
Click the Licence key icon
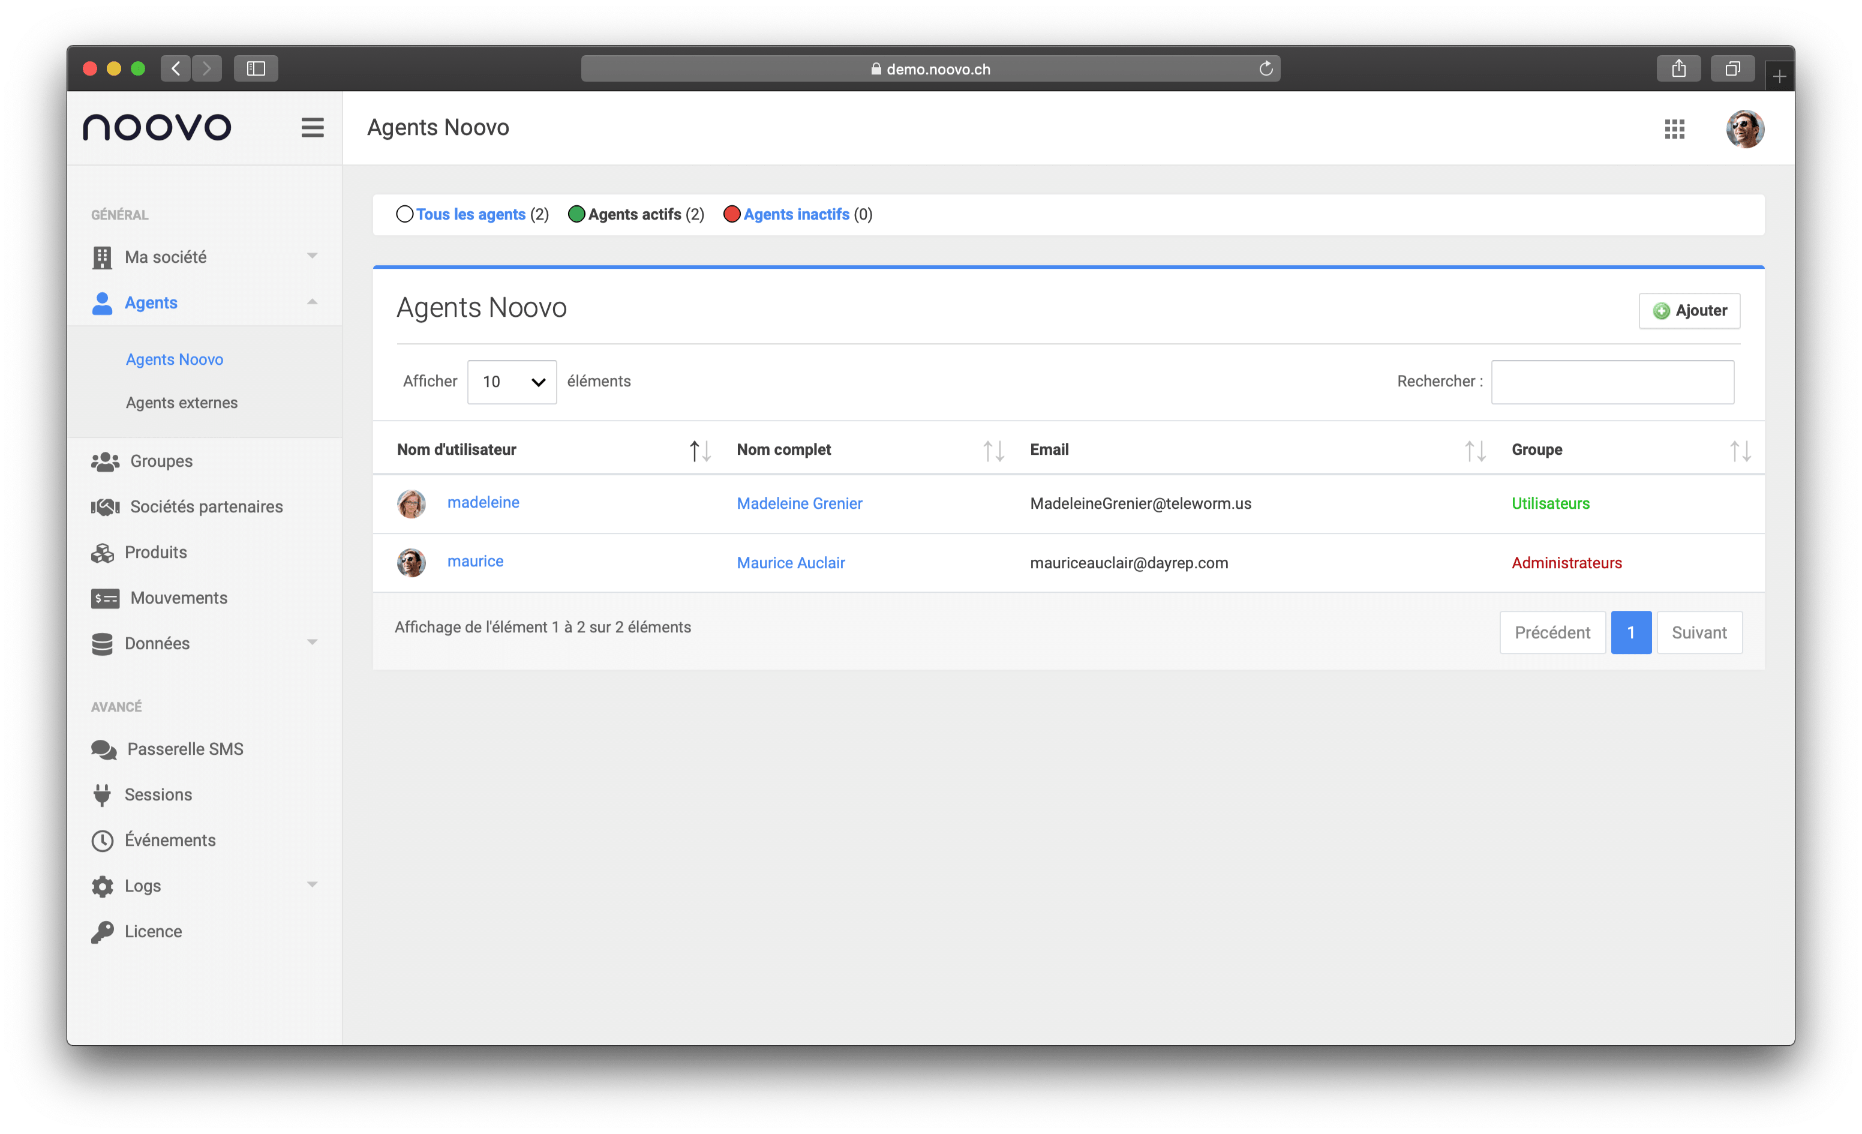[102, 932]
